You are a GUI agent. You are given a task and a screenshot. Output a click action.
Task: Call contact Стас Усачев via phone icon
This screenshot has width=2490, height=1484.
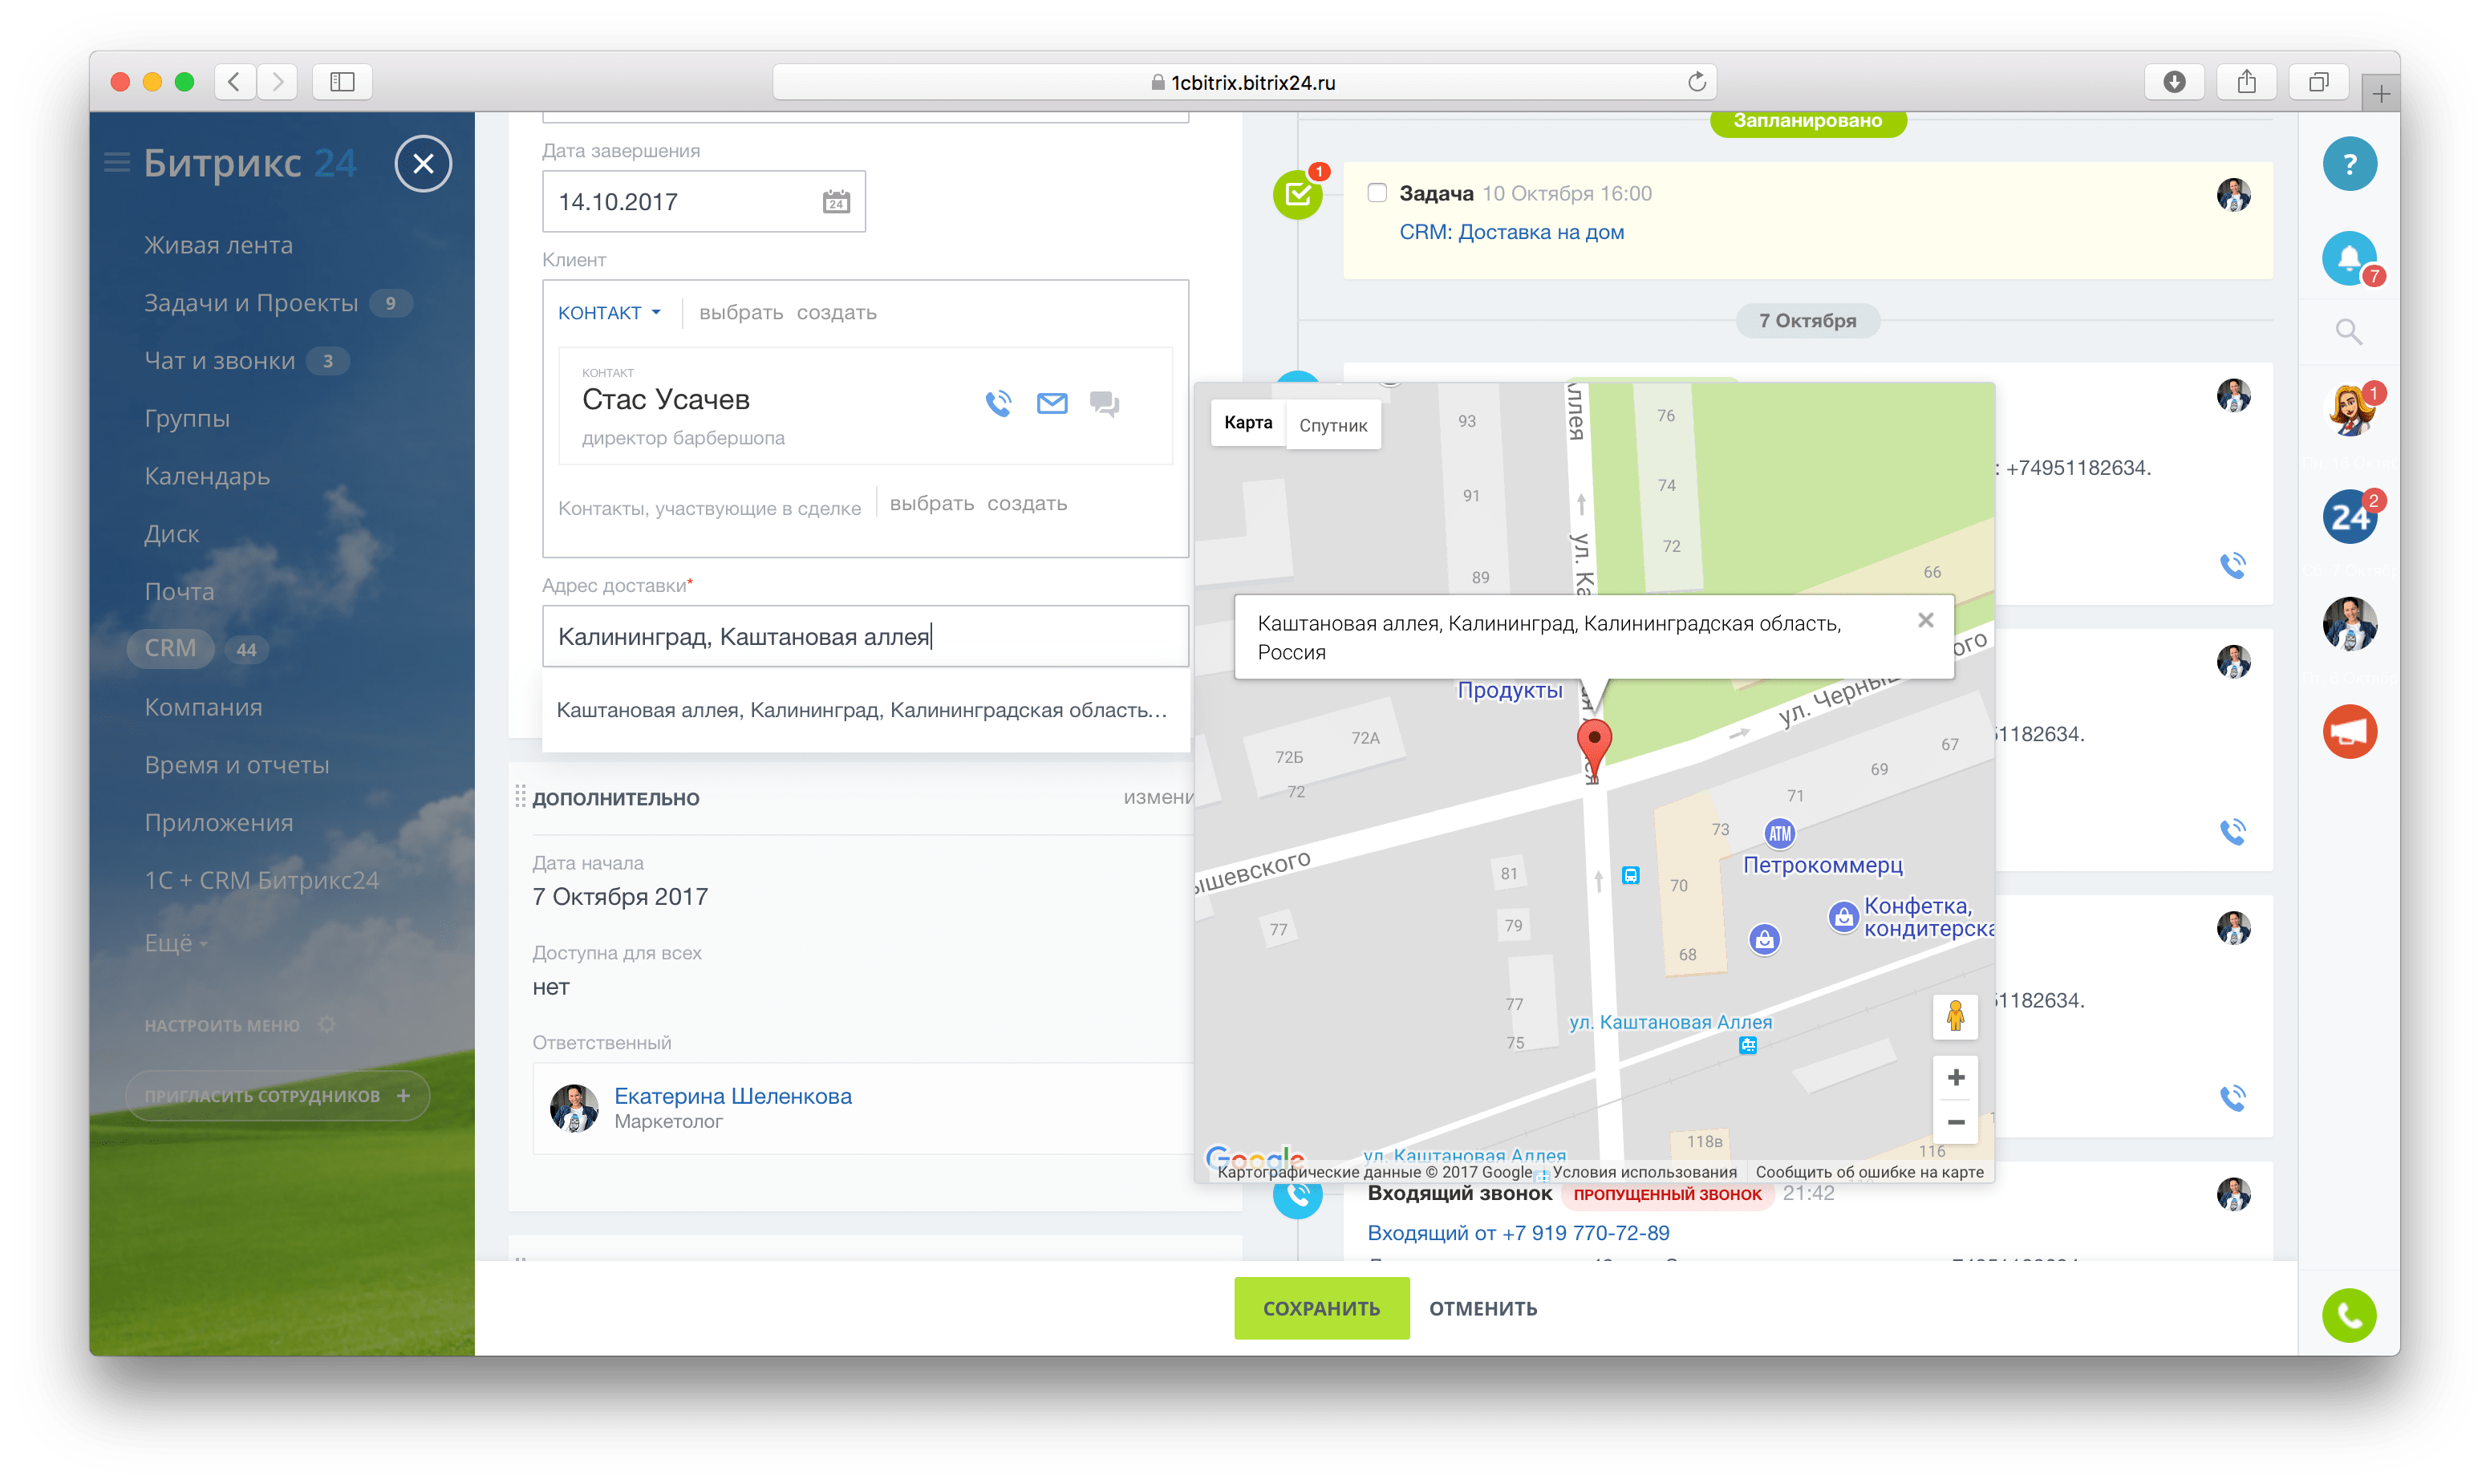[998, 403]
